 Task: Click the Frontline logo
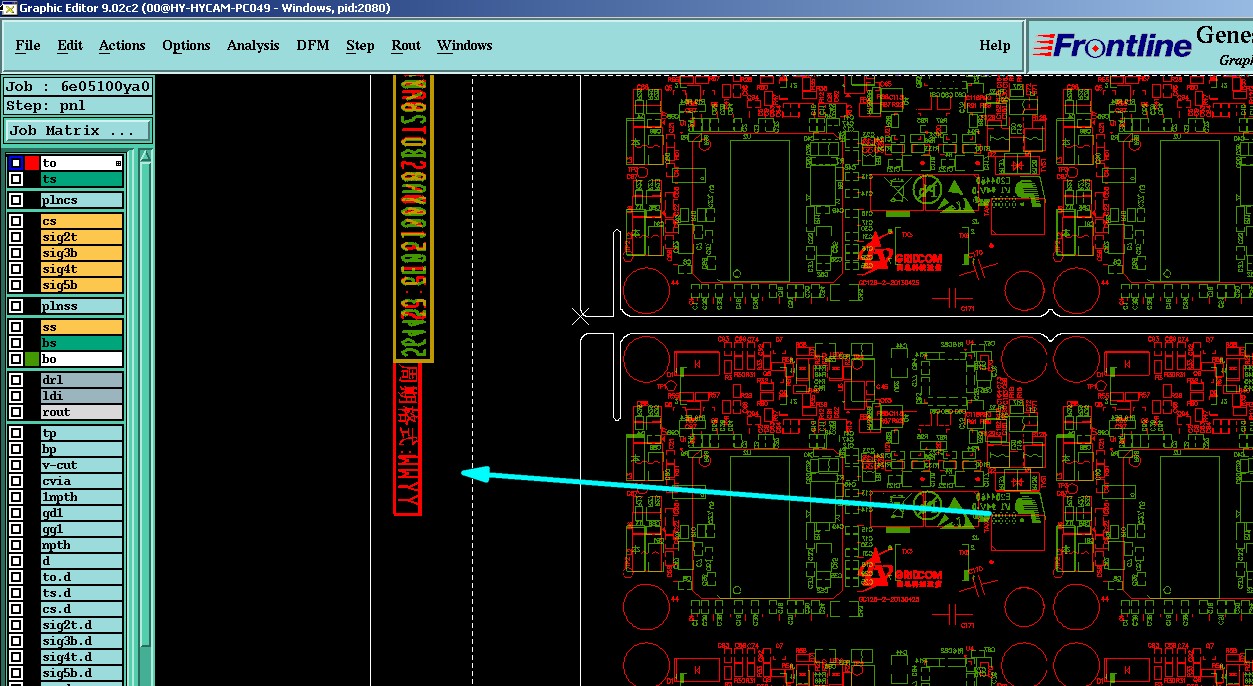click(x=1113, y=45)
